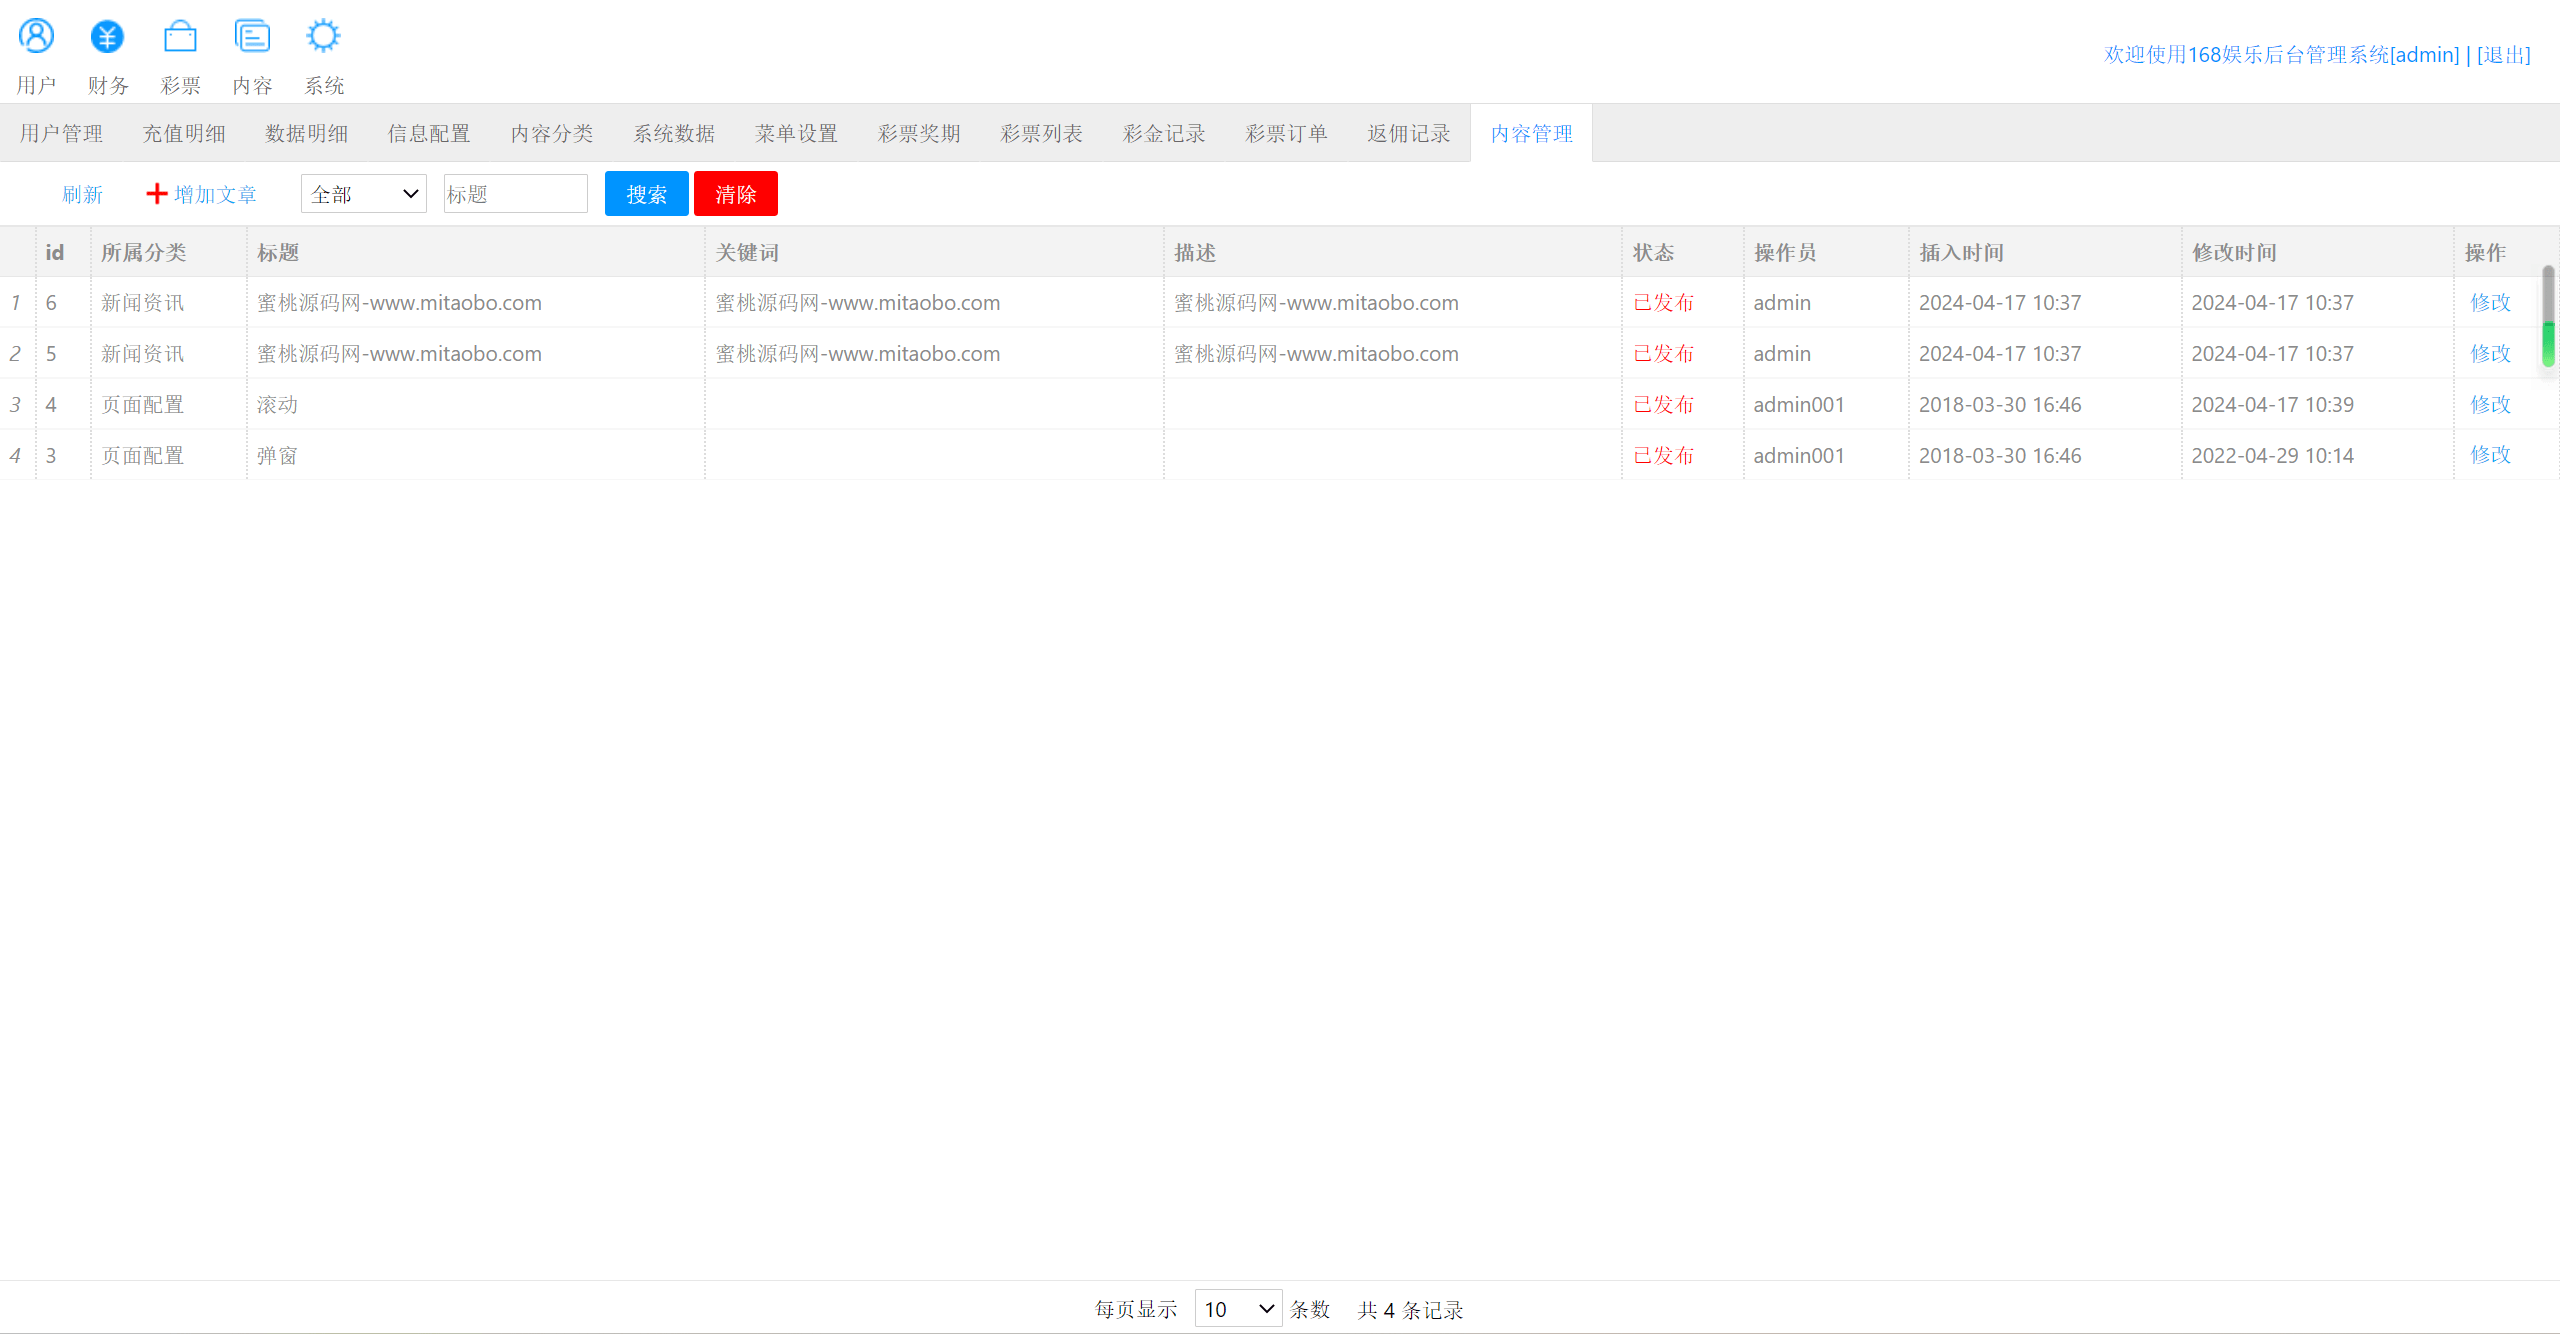Open the 用户 user icon menu
Viewport: 2560px width, 1334px height.
tap(36, 36)
